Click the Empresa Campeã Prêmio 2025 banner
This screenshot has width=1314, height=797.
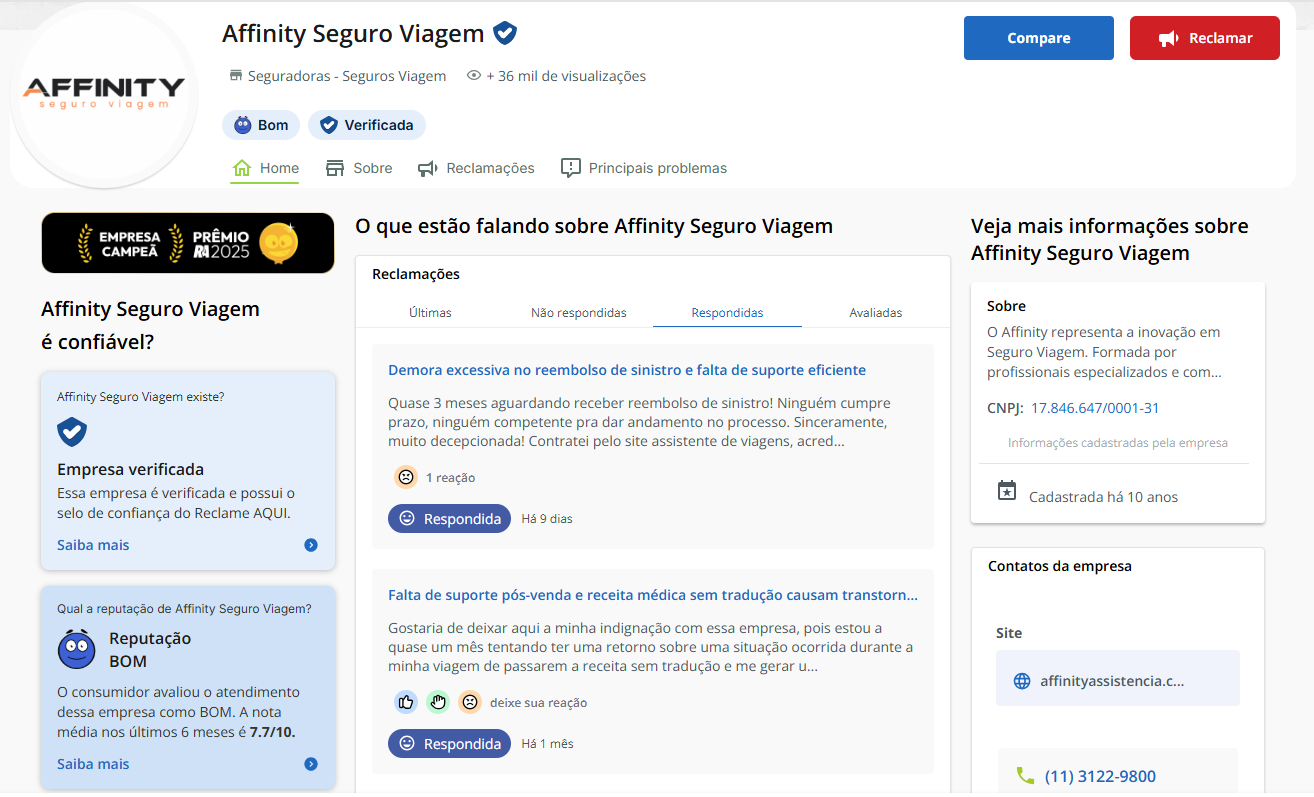point(188,242)
